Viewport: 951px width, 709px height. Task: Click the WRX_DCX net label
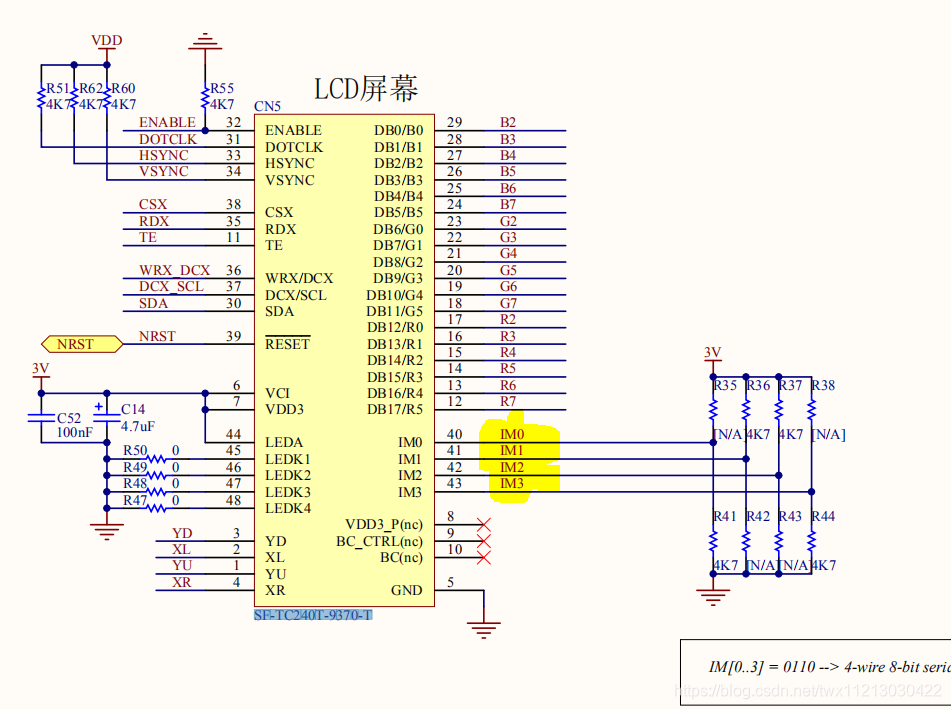click(175, 270)
